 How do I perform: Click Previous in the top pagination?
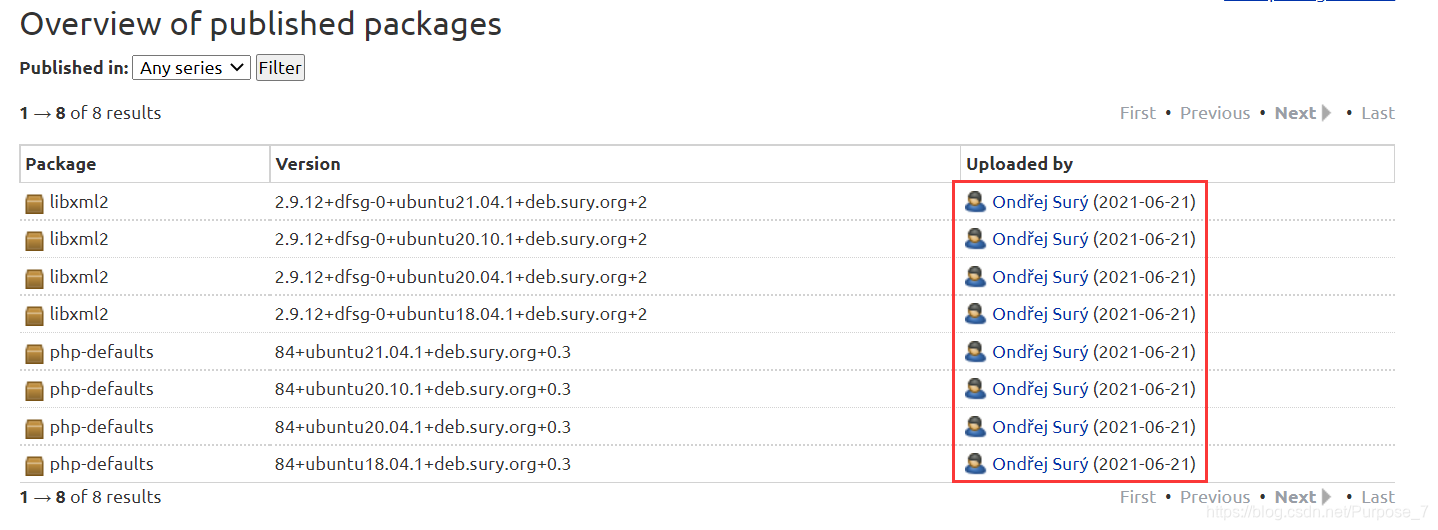click(x=1215, y=113)
